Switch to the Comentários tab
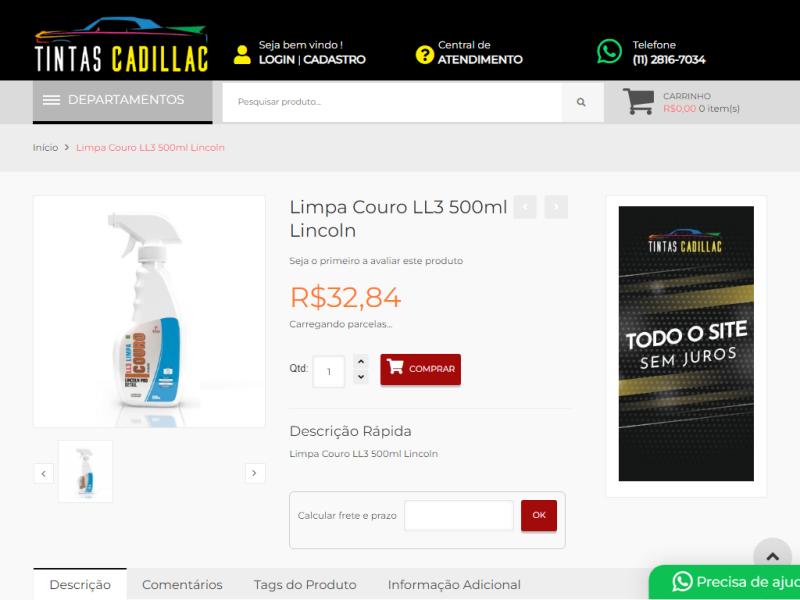Image resolution: width=800 pixels, height=600 pixels. point(182,584)
